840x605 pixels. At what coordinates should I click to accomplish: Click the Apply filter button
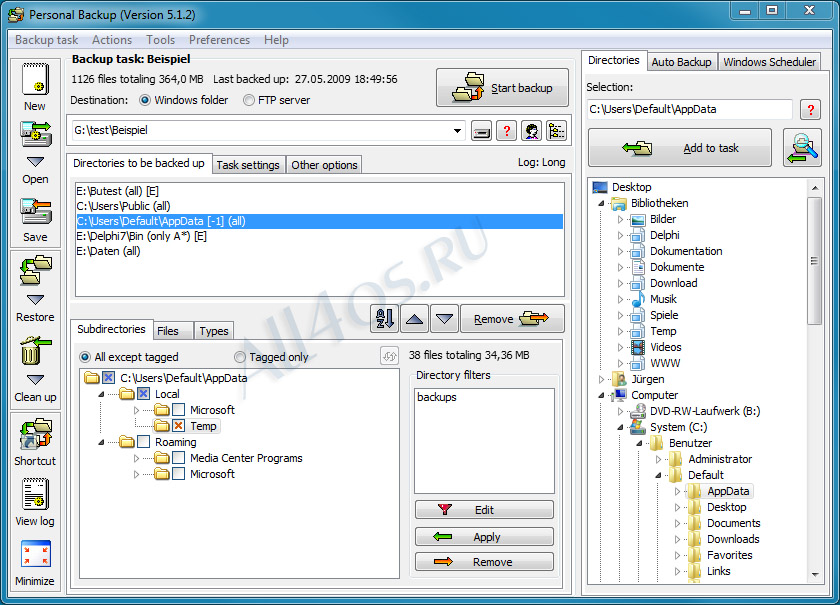click(x=484, y=536)
